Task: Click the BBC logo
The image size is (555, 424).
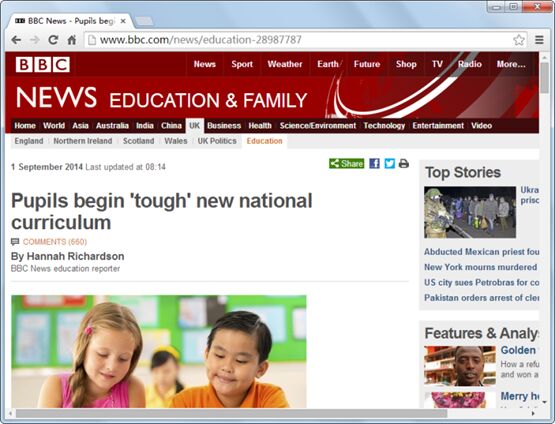Action: [x=42, y=64]
